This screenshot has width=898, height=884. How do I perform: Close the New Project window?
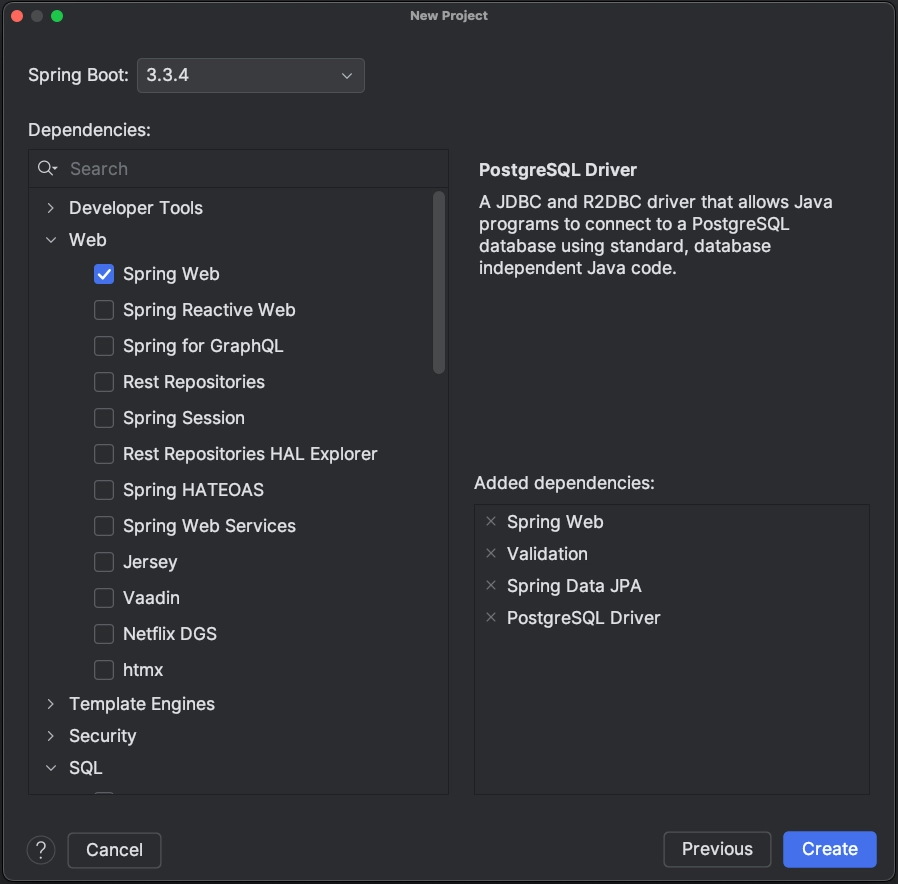click(x=17, y=16)
